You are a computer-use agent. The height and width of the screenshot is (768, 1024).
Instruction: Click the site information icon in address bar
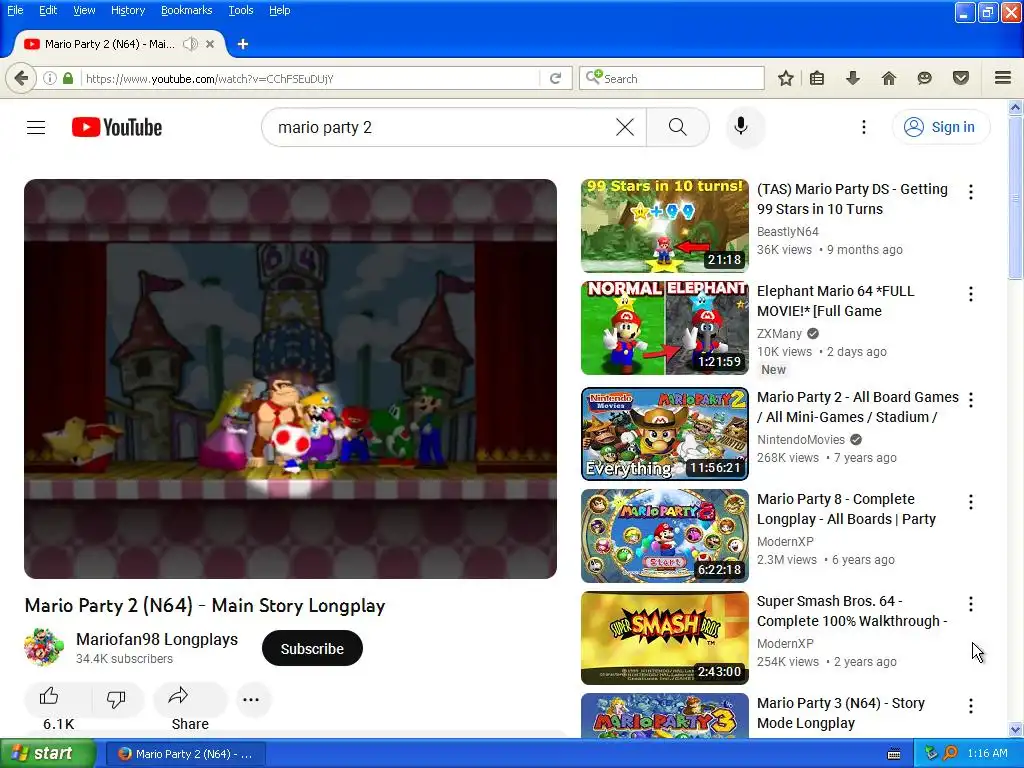click(x=50, y=78)
